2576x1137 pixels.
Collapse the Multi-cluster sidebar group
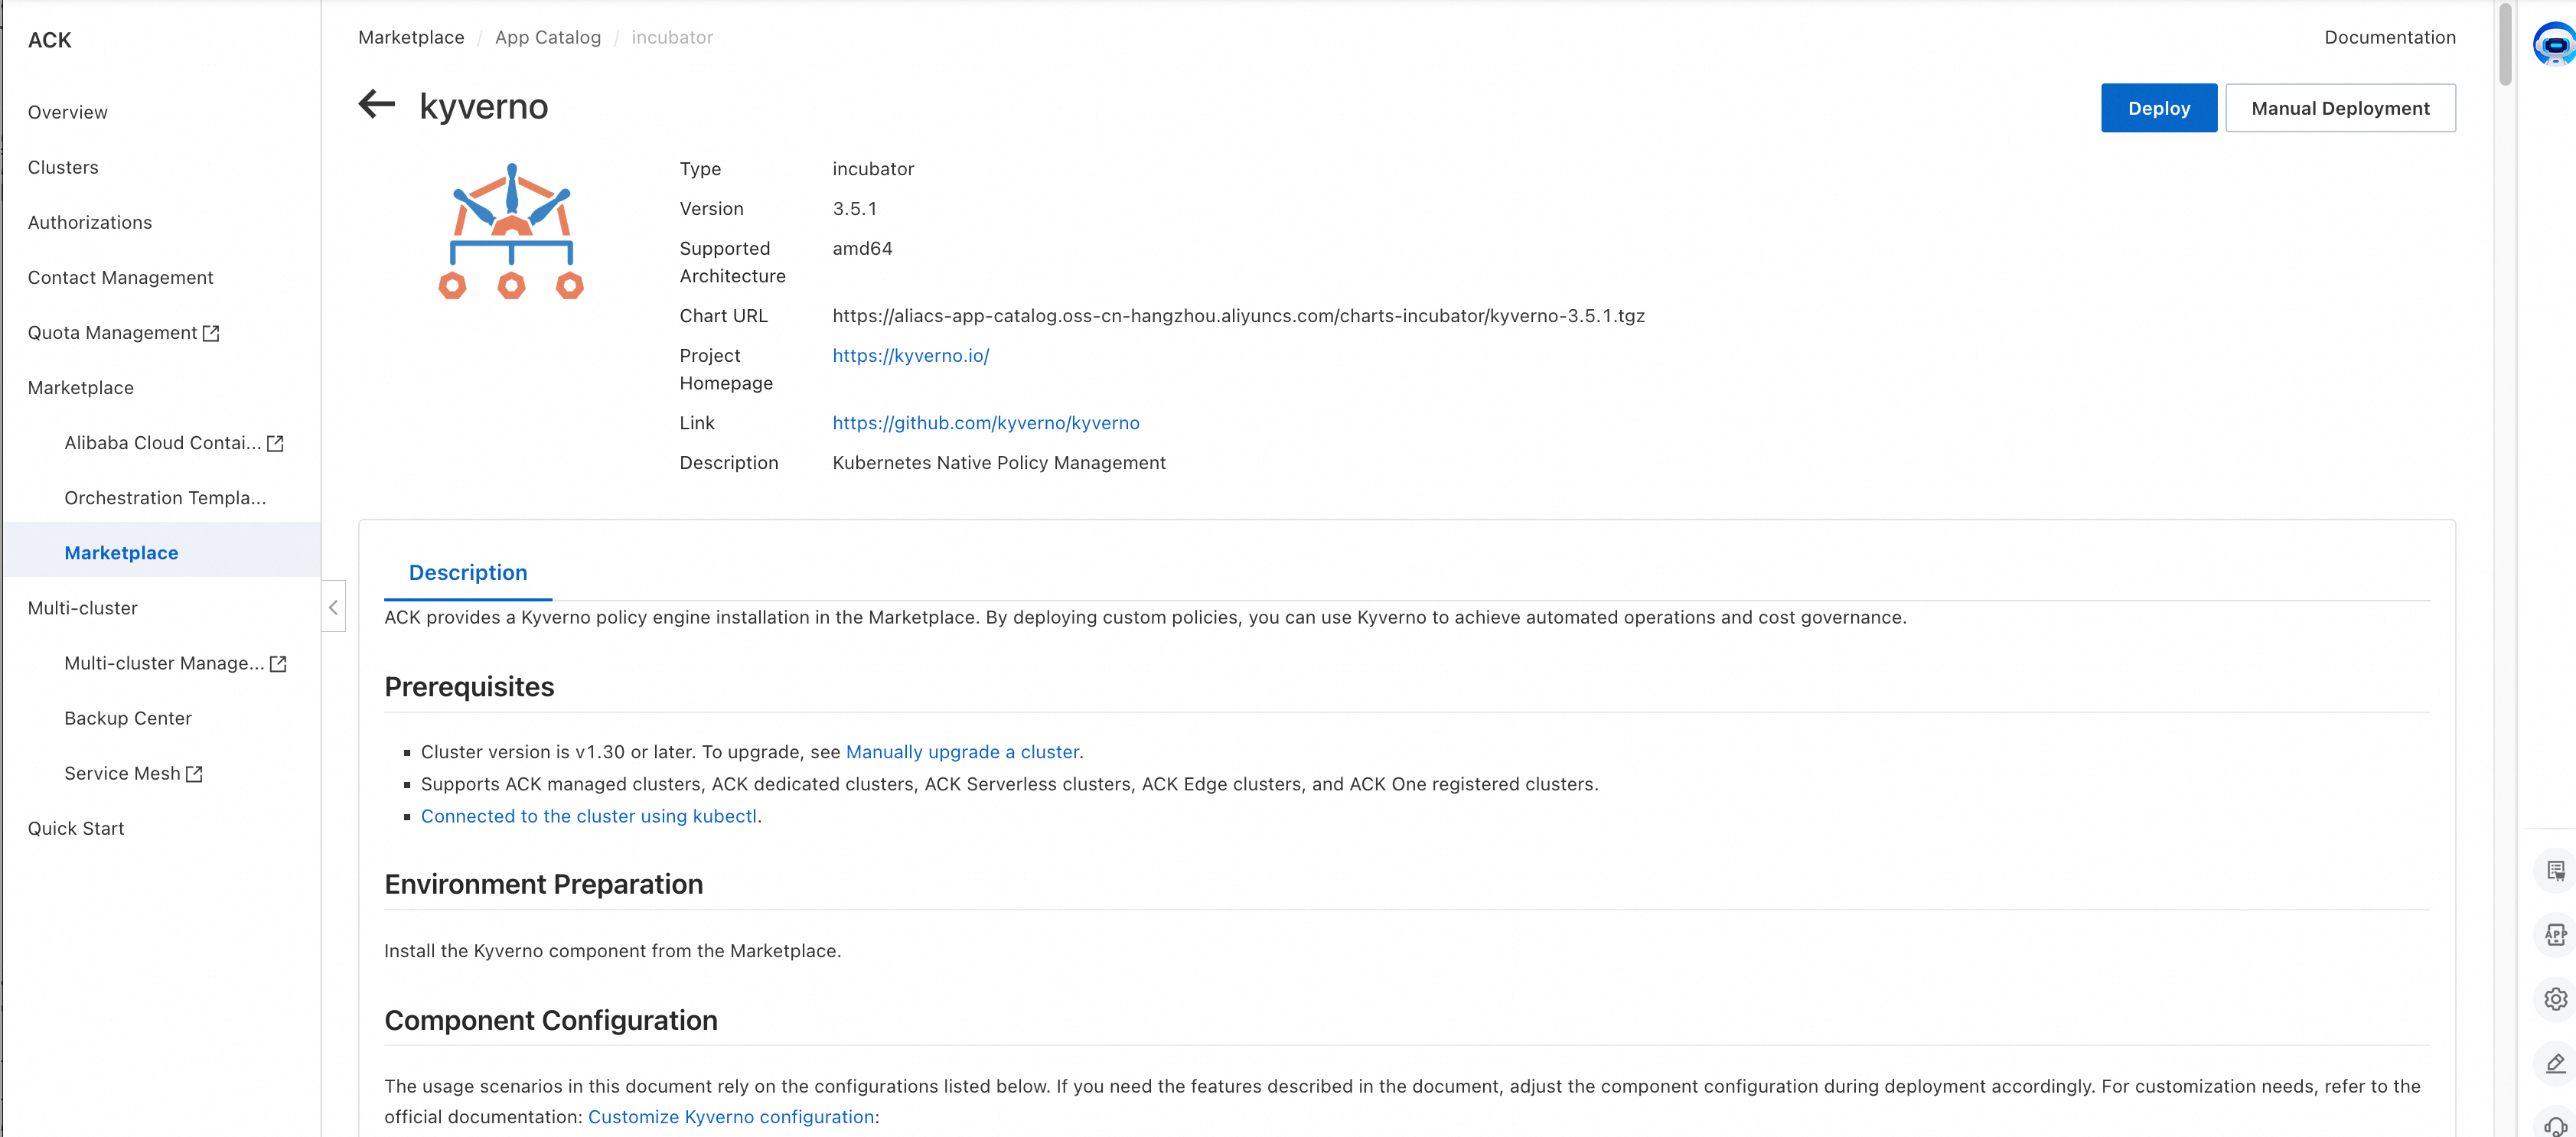point(83,608)
